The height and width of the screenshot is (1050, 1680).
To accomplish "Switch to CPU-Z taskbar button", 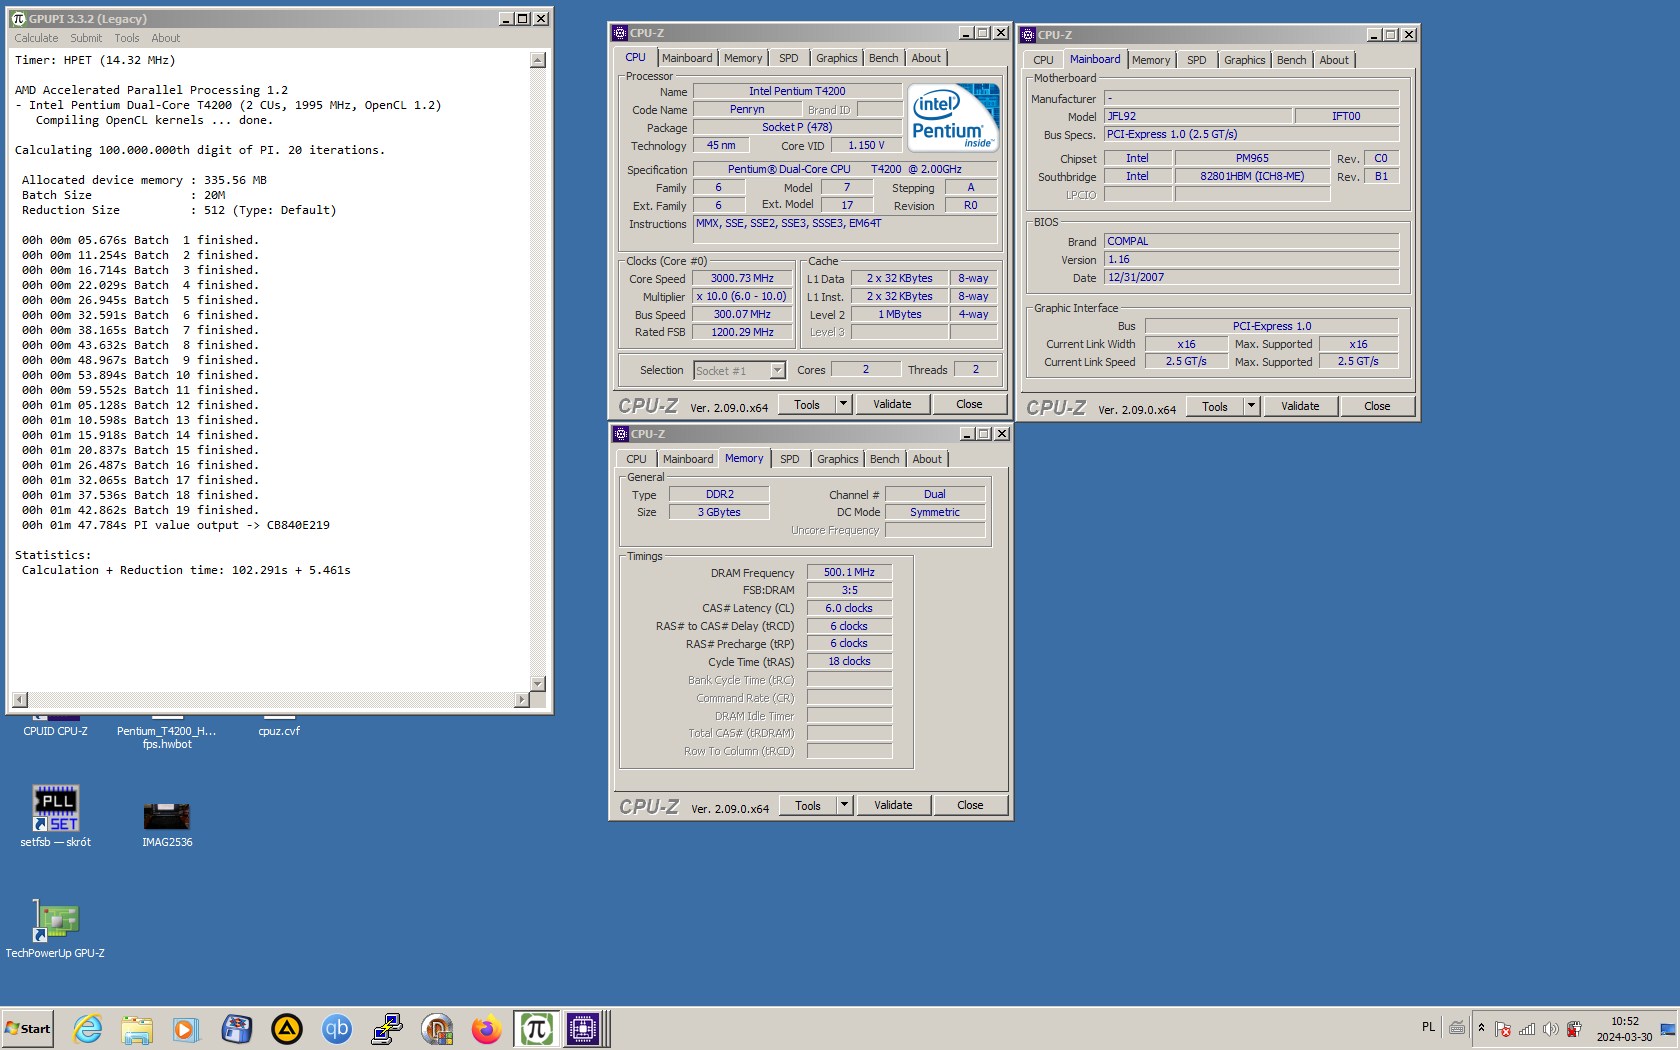I will pyautogui.click(x=583, y=1028).
